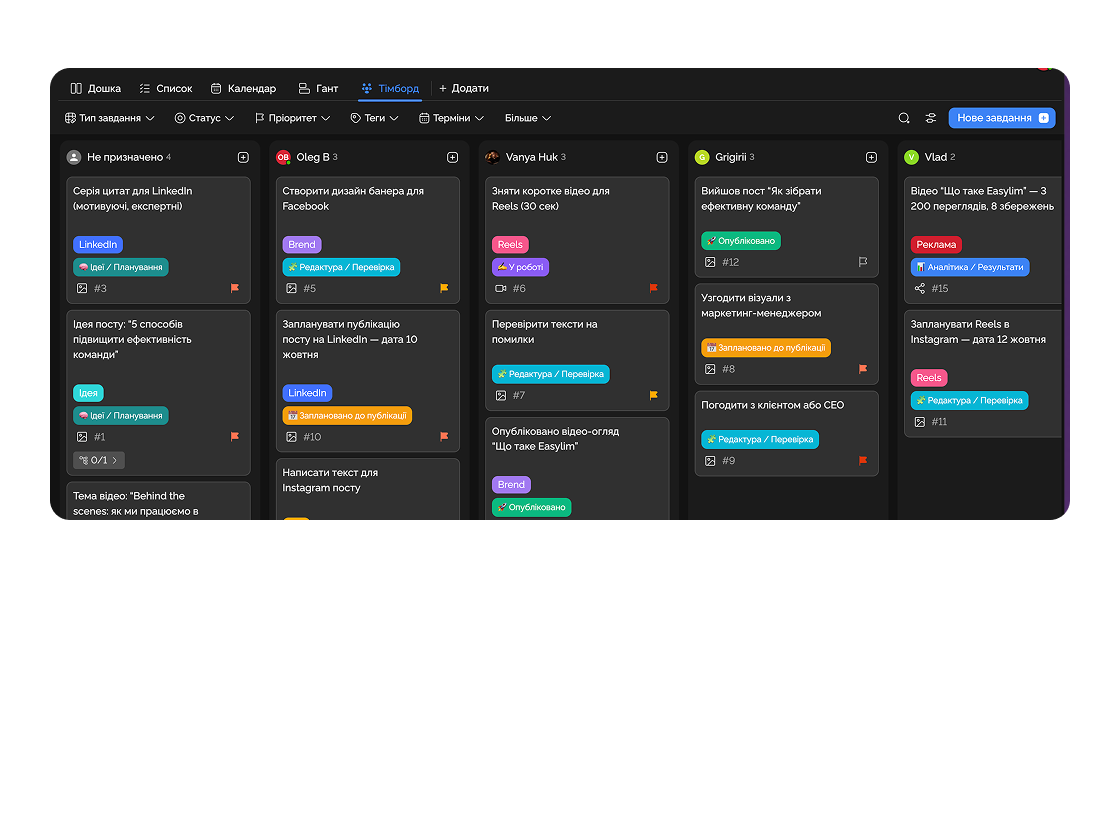Click the pink Reels tag on task #6
The width and height of the screenshot is (1118, 838).
510,244
